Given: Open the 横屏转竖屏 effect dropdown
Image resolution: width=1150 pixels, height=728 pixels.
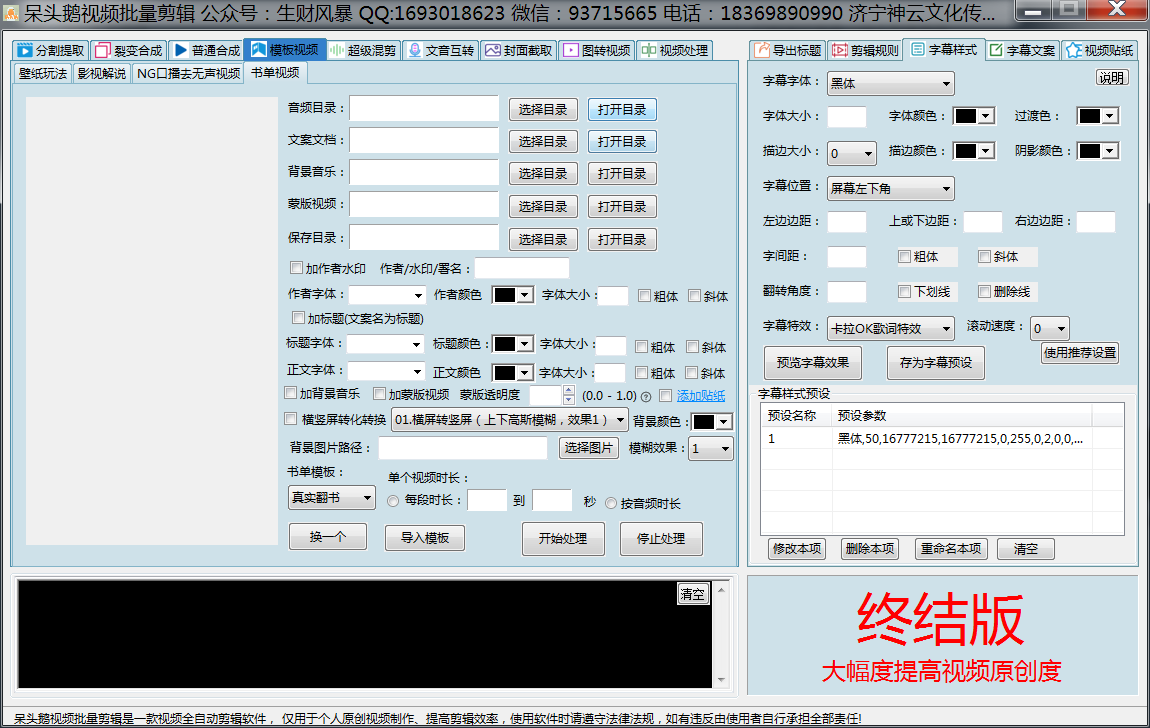Looking at the screenshot, I should pos(510,420).
